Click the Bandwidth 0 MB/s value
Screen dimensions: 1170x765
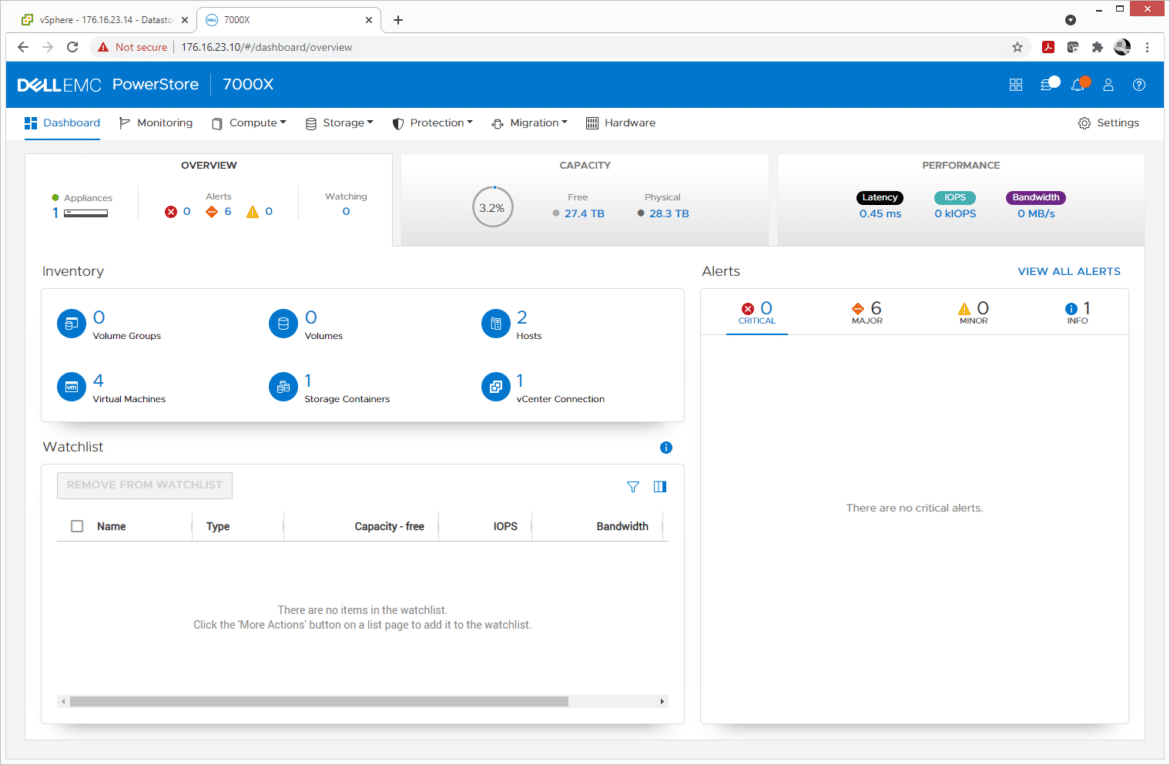[1036, 213]
